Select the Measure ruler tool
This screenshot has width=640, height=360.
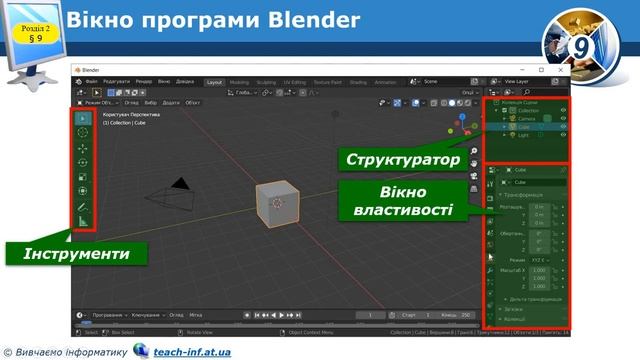[83, 221]
